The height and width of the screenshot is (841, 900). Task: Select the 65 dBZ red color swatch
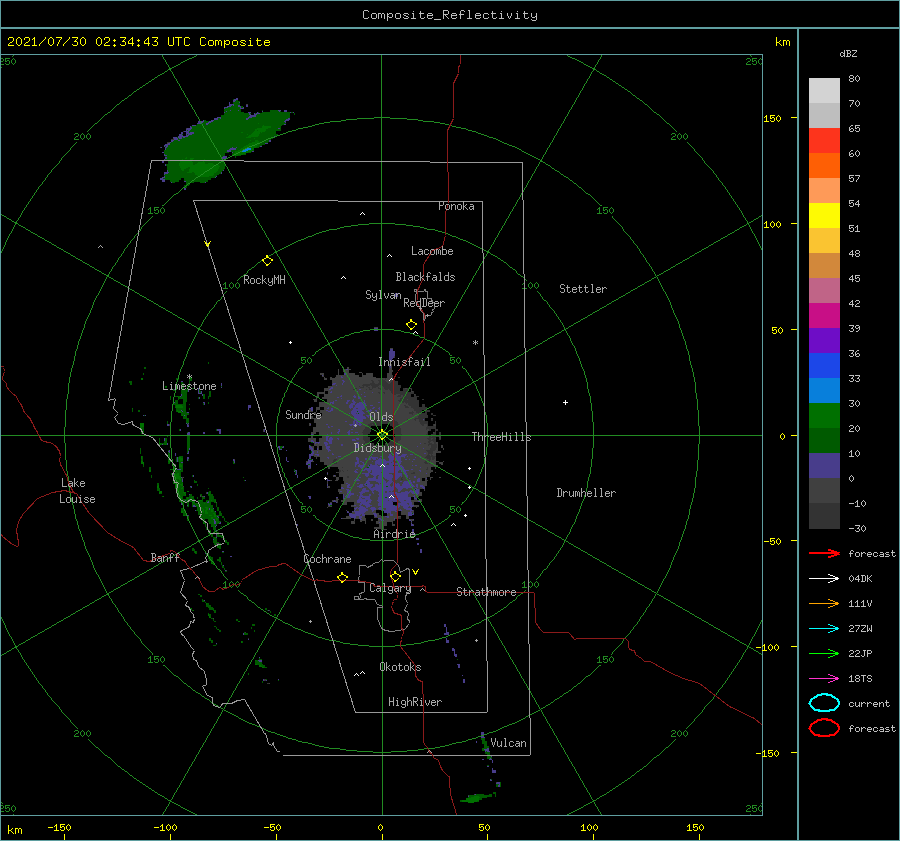point(824,140)
